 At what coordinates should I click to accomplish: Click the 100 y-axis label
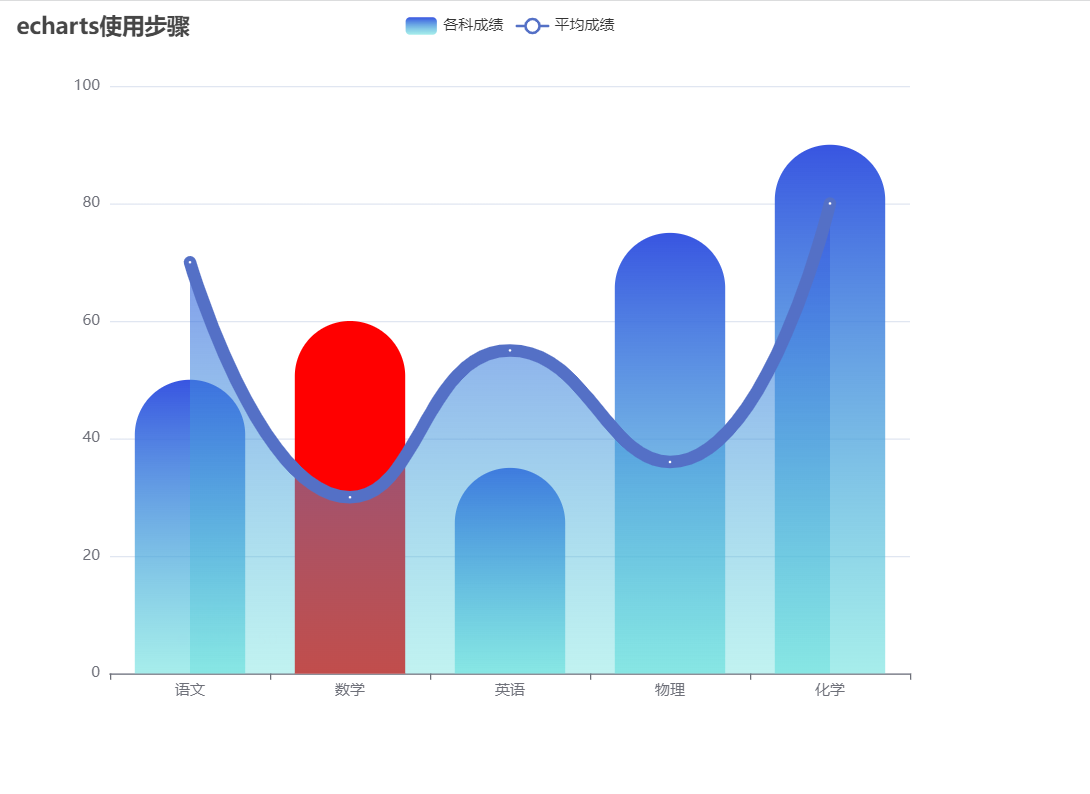click(x=87, y=85)
